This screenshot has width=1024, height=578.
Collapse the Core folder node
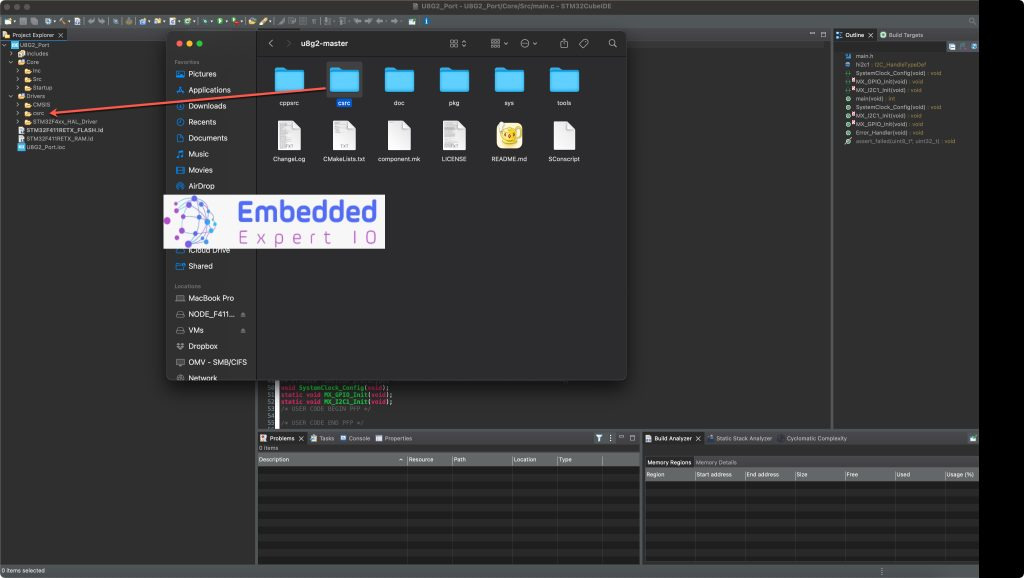11,62
